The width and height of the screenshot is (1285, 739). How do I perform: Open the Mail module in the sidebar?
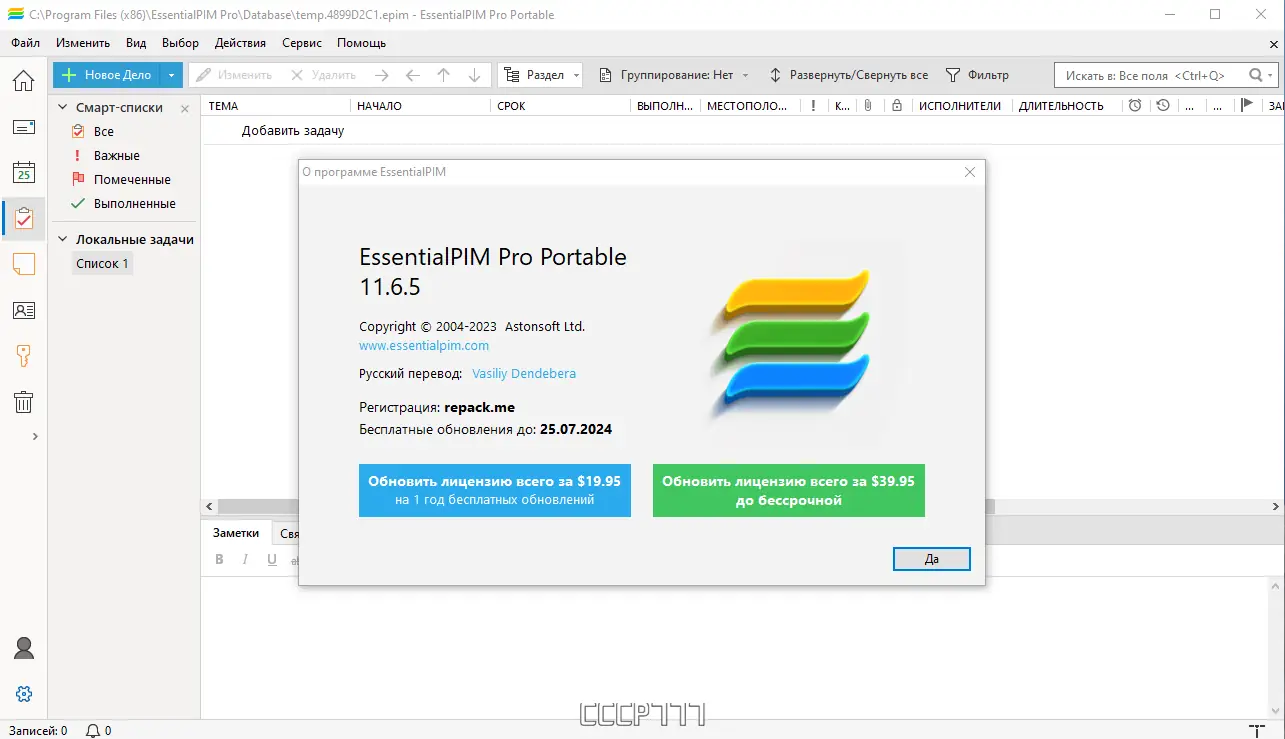click(x=23, y=127)
